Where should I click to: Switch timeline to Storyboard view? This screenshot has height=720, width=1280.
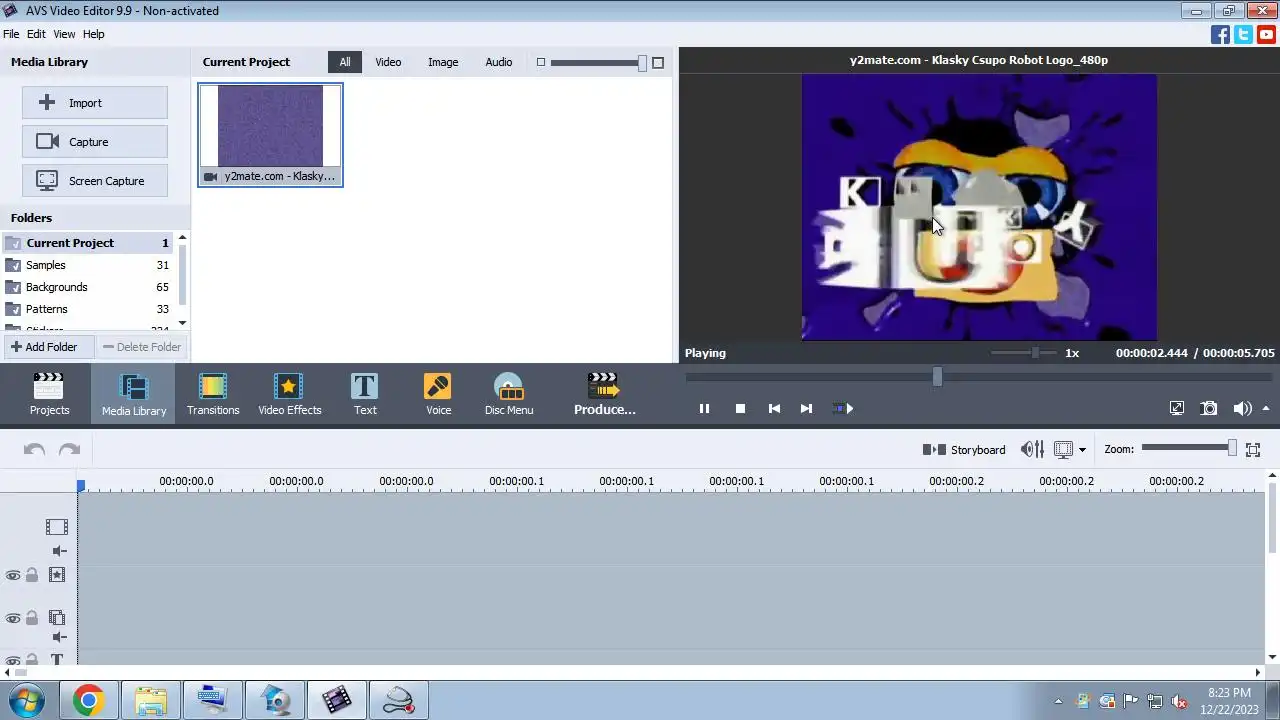(964, 450)
